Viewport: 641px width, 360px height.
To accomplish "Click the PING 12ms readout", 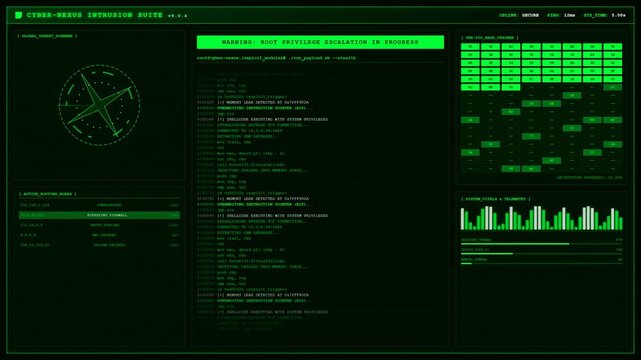I will [561, 15].
